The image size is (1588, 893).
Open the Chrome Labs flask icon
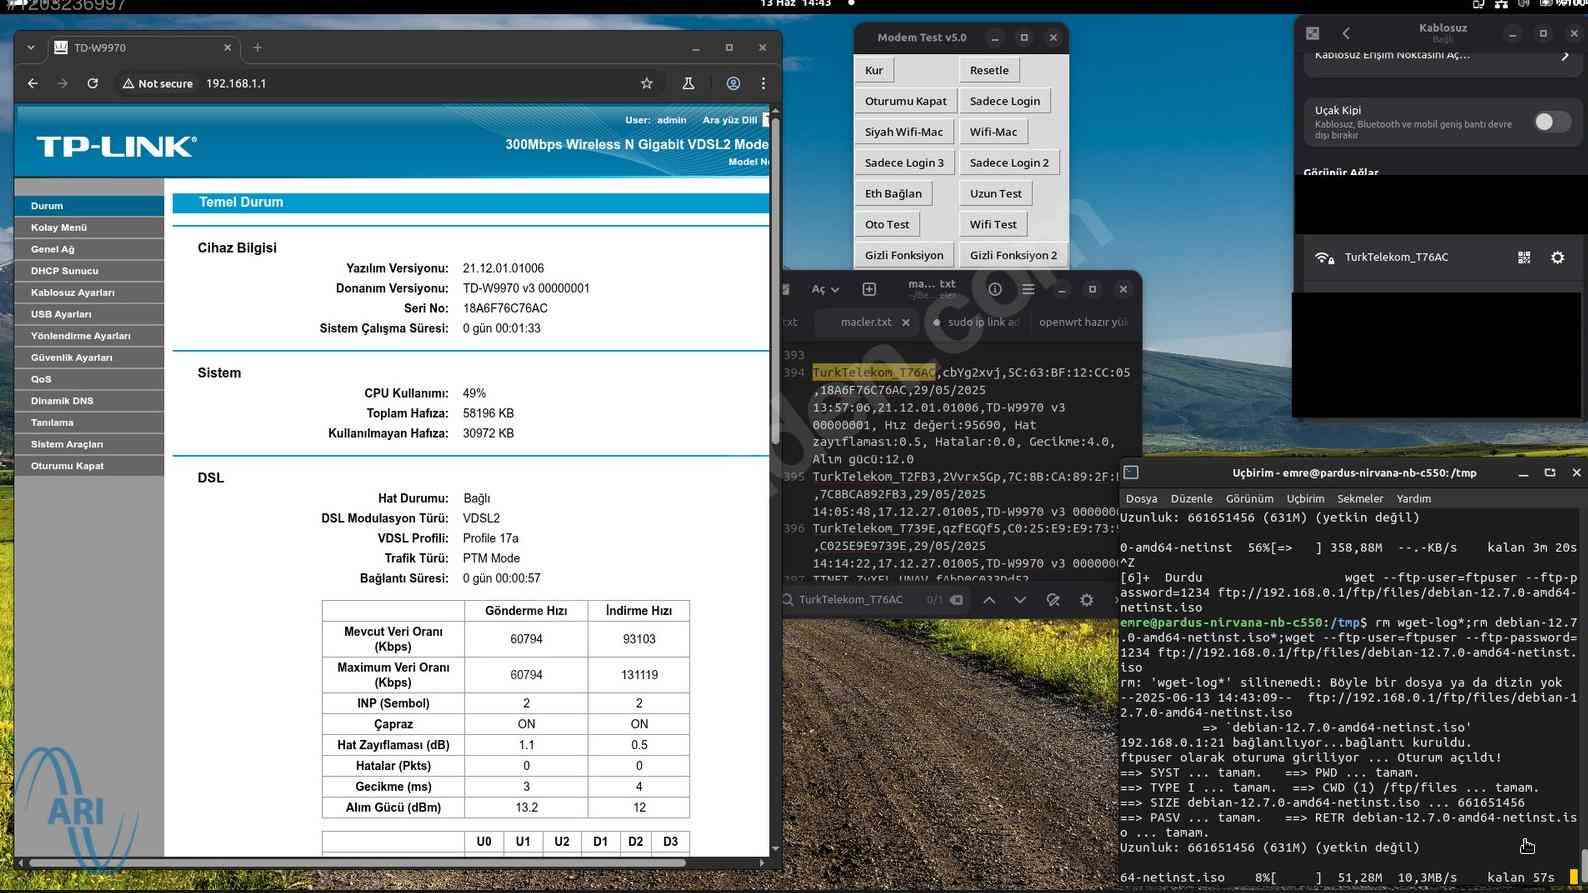click(x=688, y=84)
